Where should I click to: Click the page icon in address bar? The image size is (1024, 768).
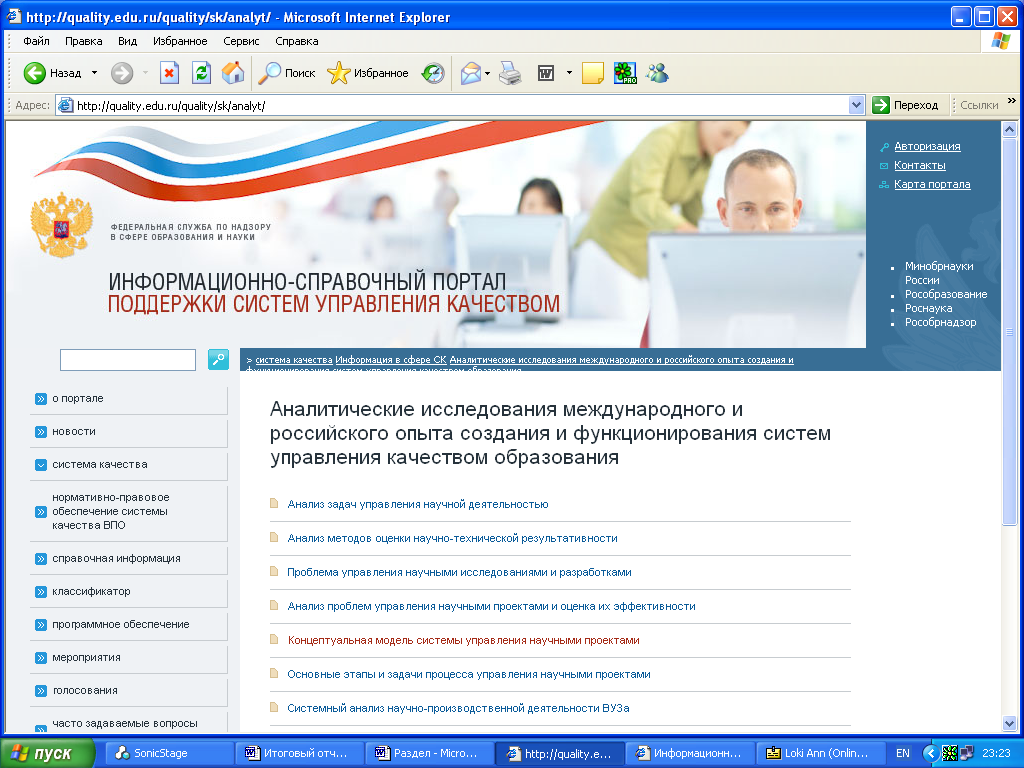[65, 105]
